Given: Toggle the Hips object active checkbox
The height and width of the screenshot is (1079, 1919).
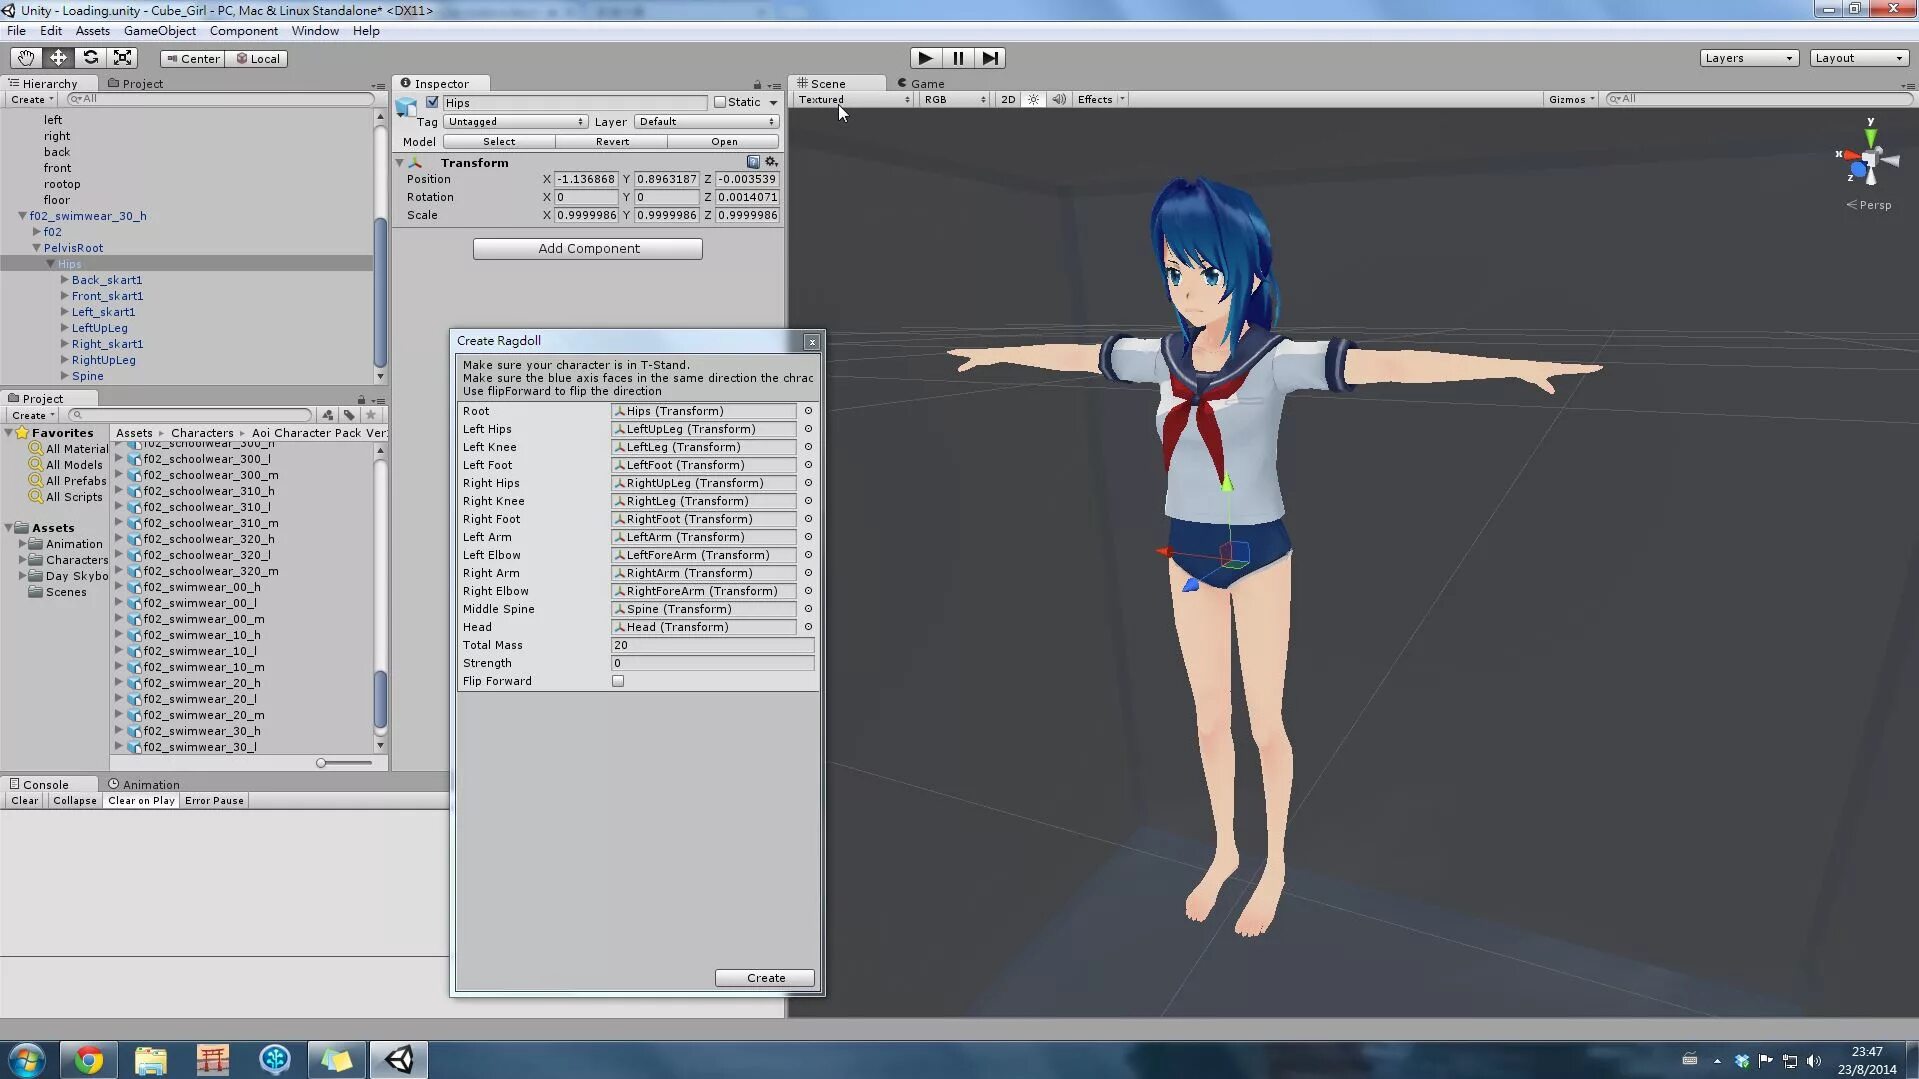Looking at the screenshot, I should 432,102.
